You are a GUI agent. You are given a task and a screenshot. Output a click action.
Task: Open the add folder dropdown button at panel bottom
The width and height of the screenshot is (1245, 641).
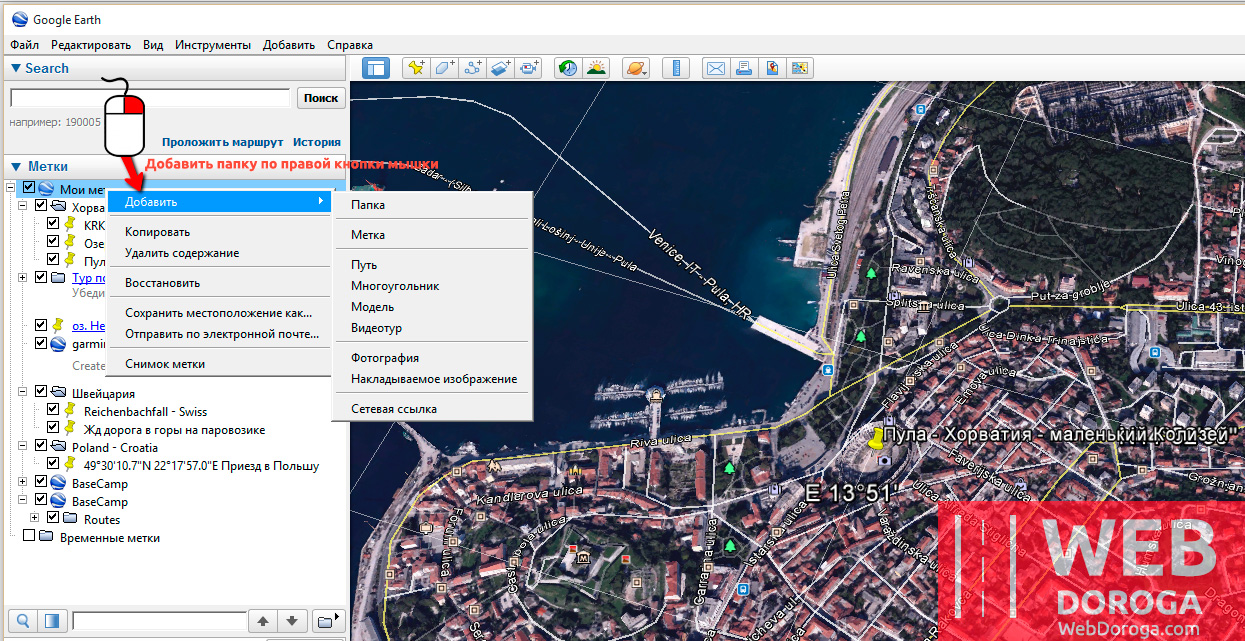pos(327,620)
